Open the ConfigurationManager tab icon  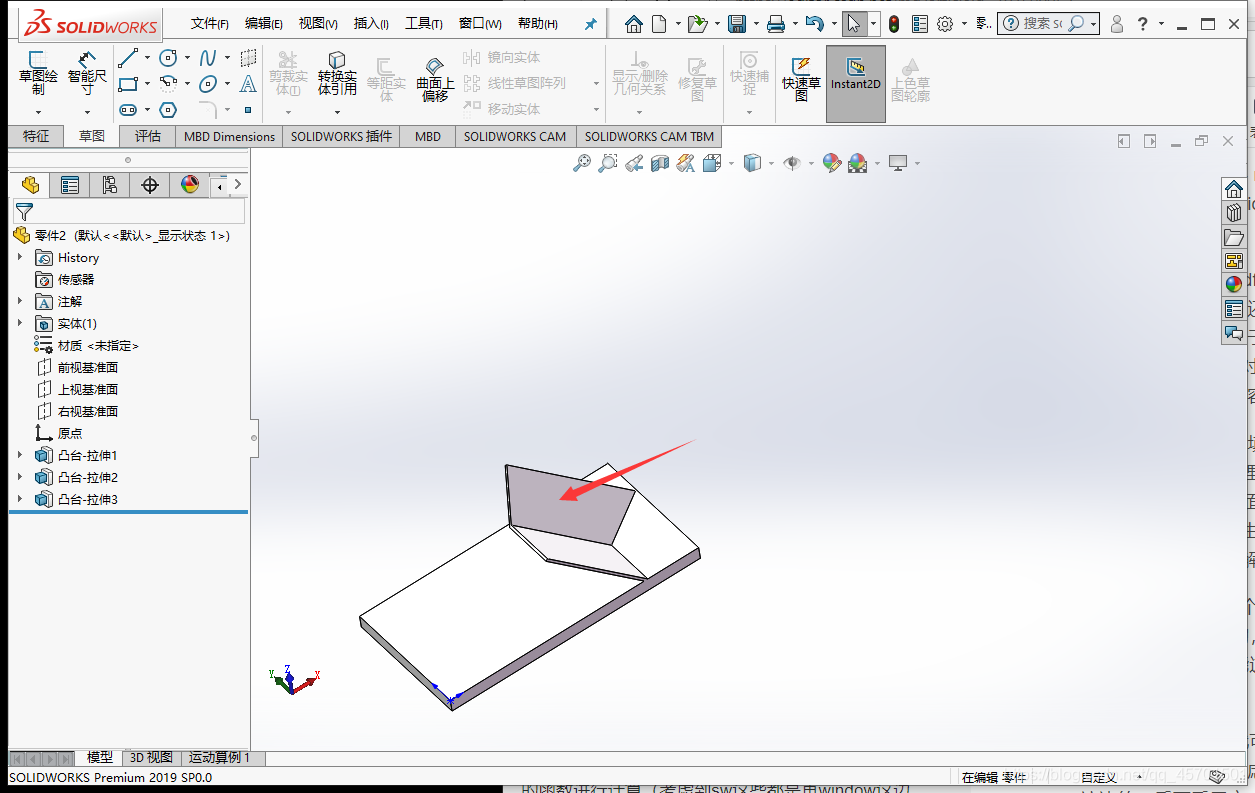[109, 185]
